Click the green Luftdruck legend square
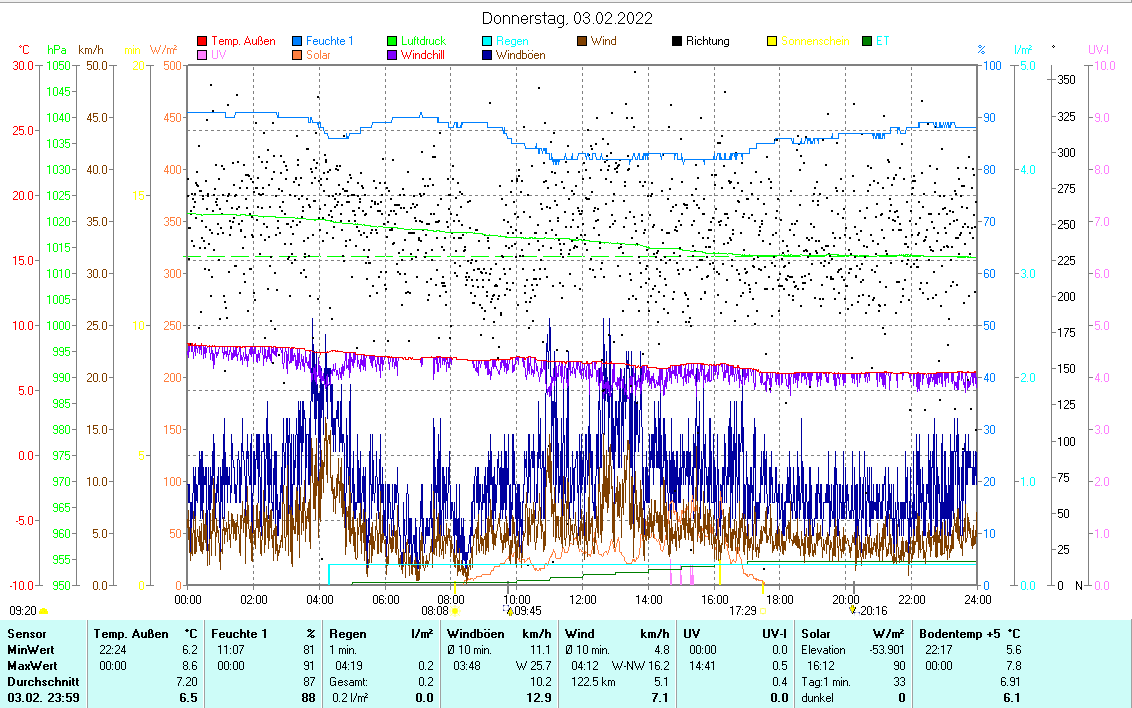Image resolution: width=1132 pixels, height=708 pixels. pyautogui.click(x=392, y=42)
